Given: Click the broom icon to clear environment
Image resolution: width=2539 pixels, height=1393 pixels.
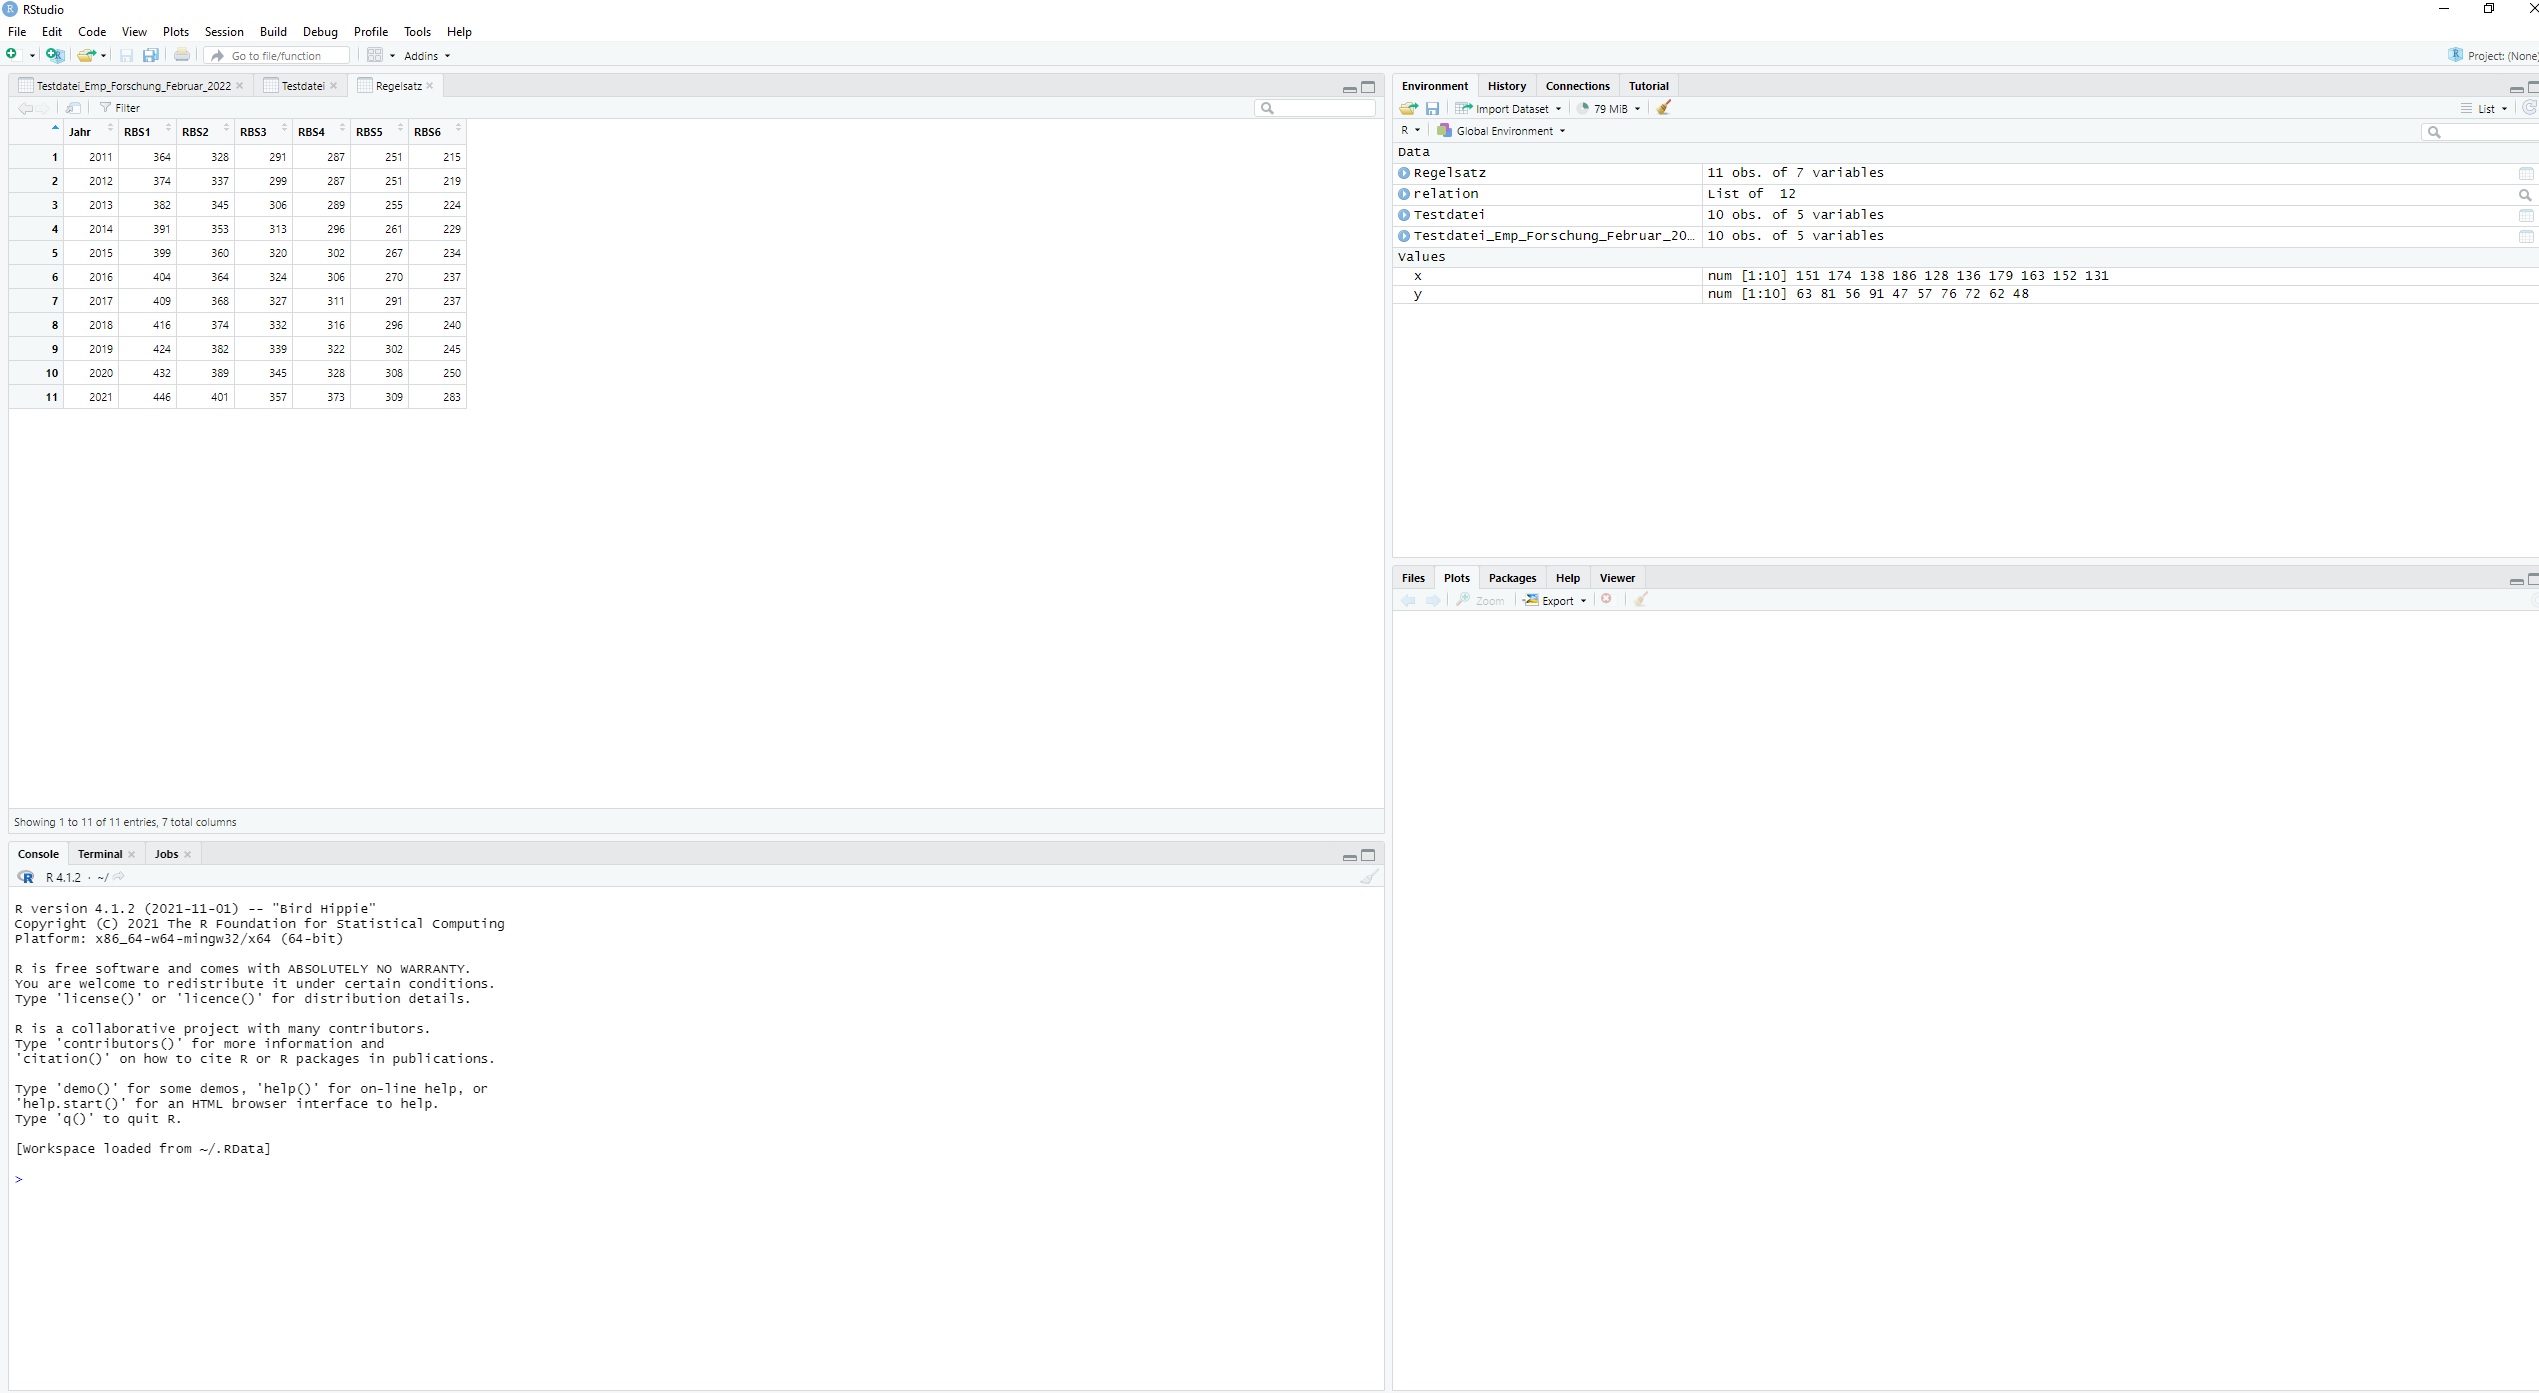Looking at the screenshot, I should pyautogui.click(x=1664, y=108).
